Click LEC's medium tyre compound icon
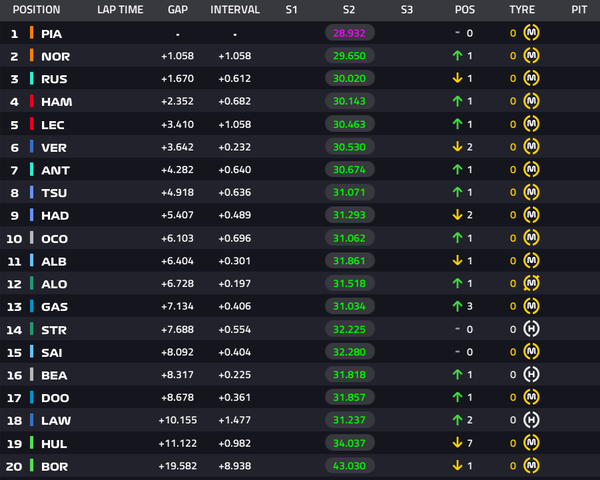Viewport: 600px width, 480px height. coord(531,124)
